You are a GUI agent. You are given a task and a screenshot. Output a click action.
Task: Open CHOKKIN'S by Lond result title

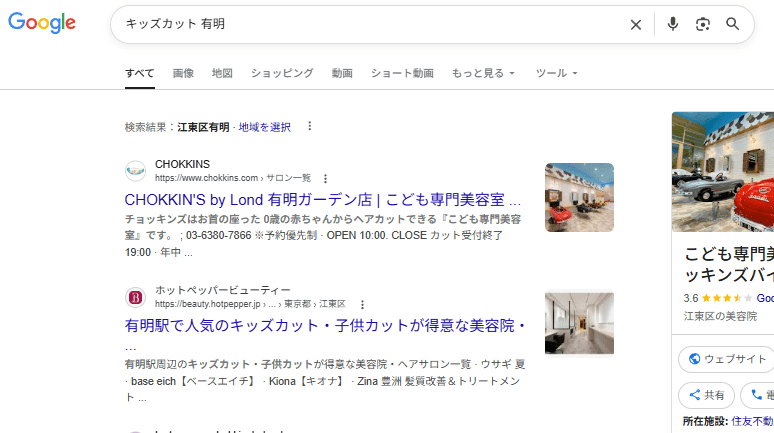click(323, 198)
